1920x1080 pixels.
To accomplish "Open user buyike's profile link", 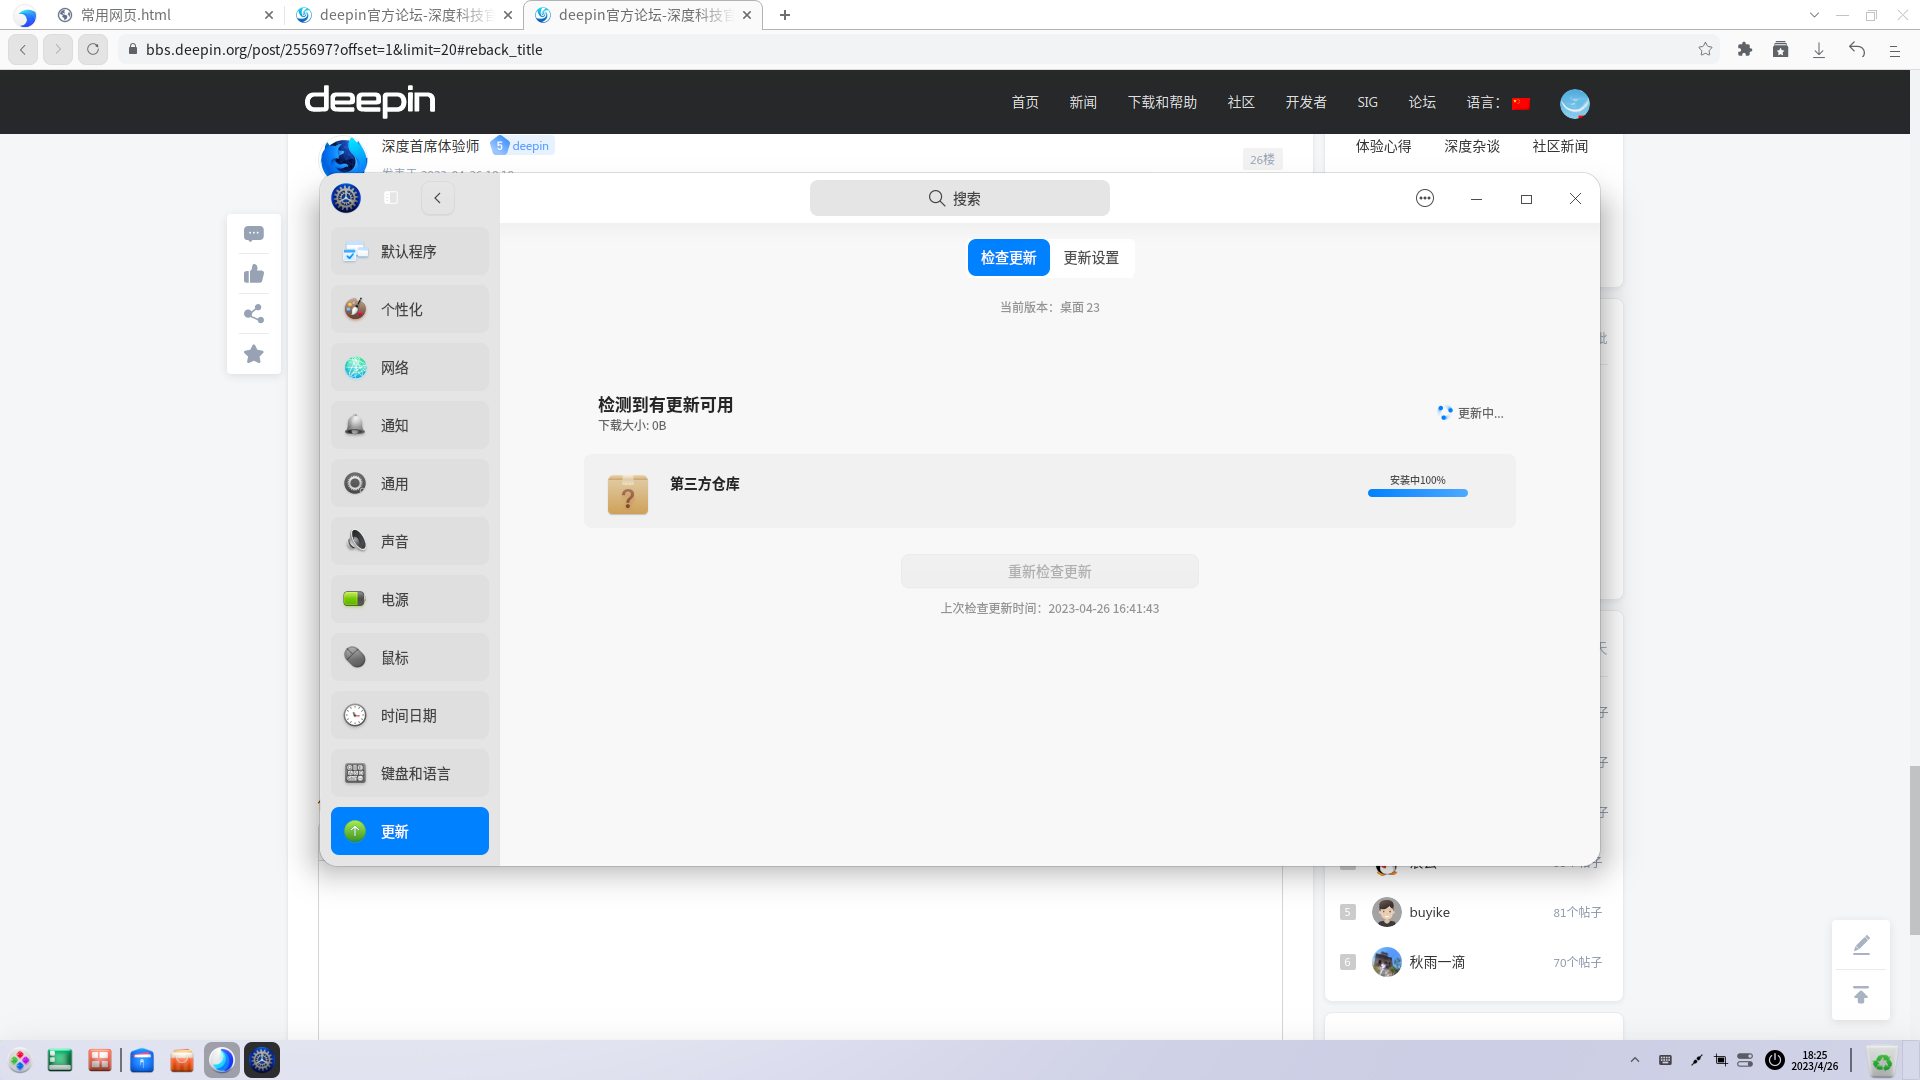I will tap(1428, 912).
